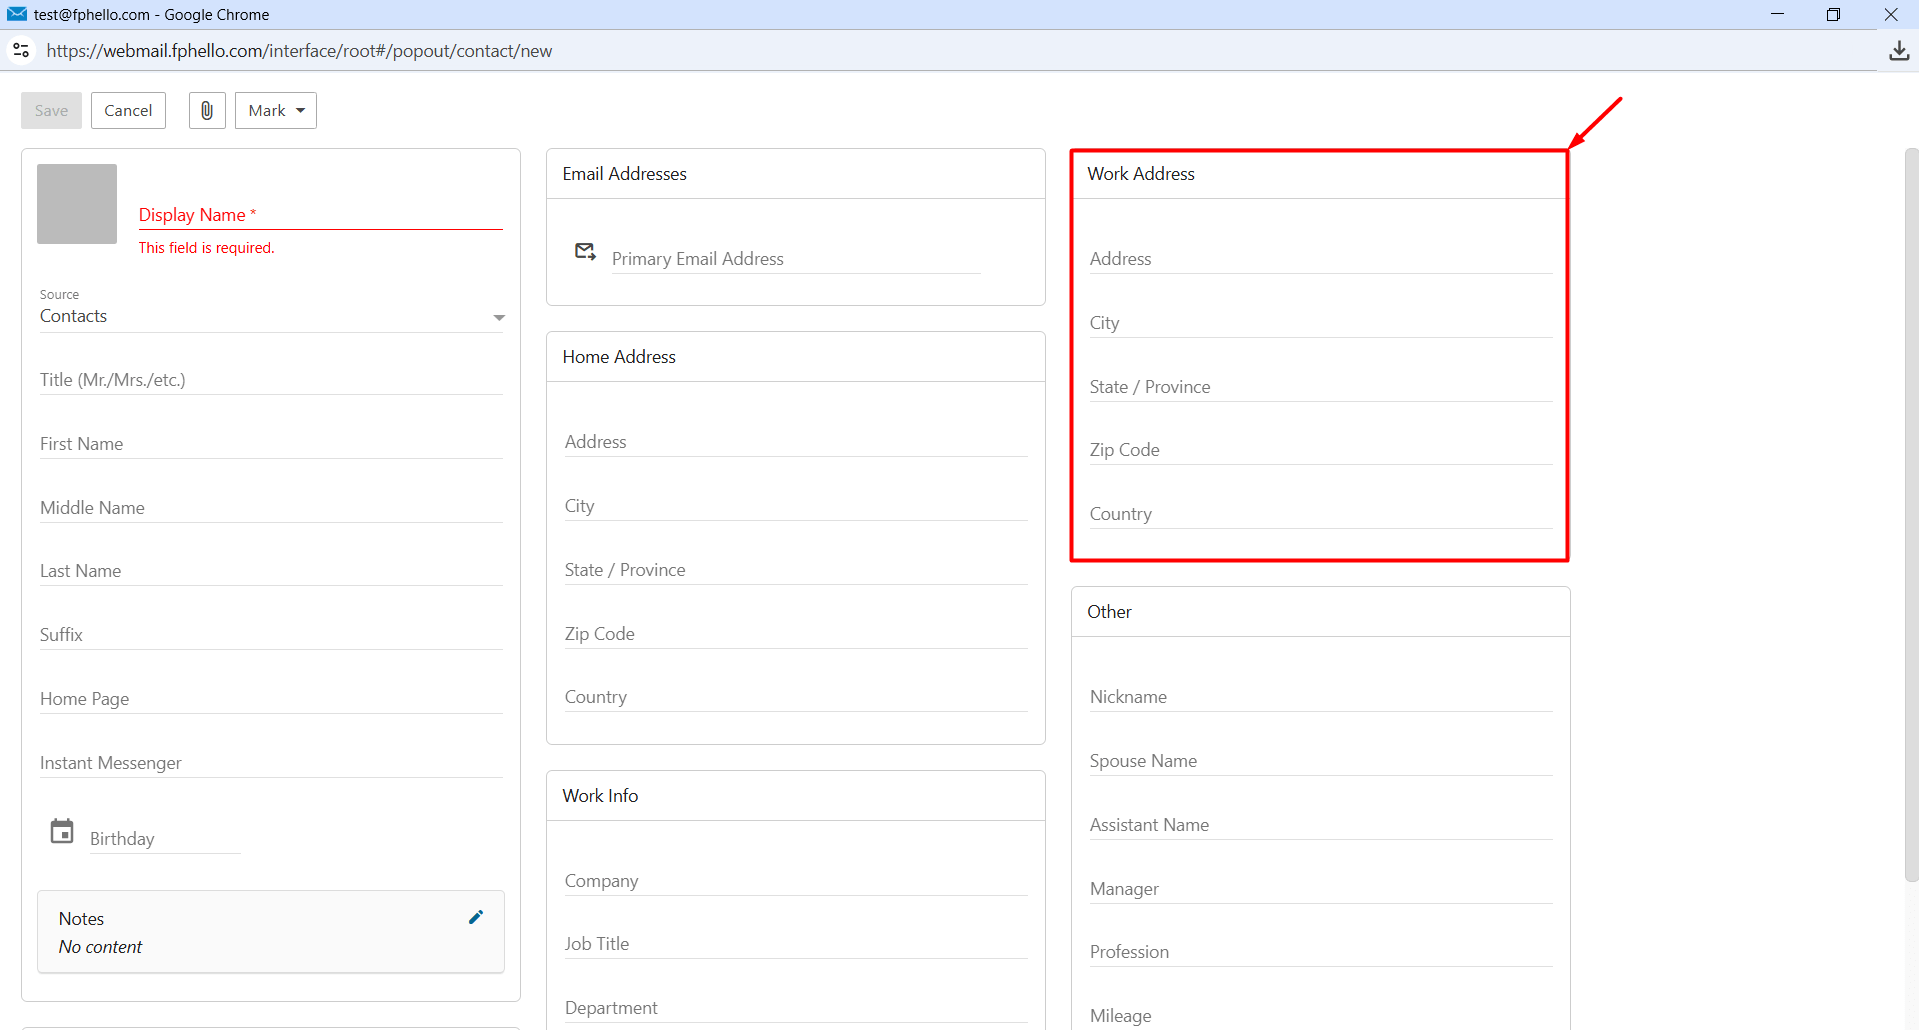Click the site information icon in address bar
The width and height of the screenshot is (1919, 1030).
tap(21, 50)
